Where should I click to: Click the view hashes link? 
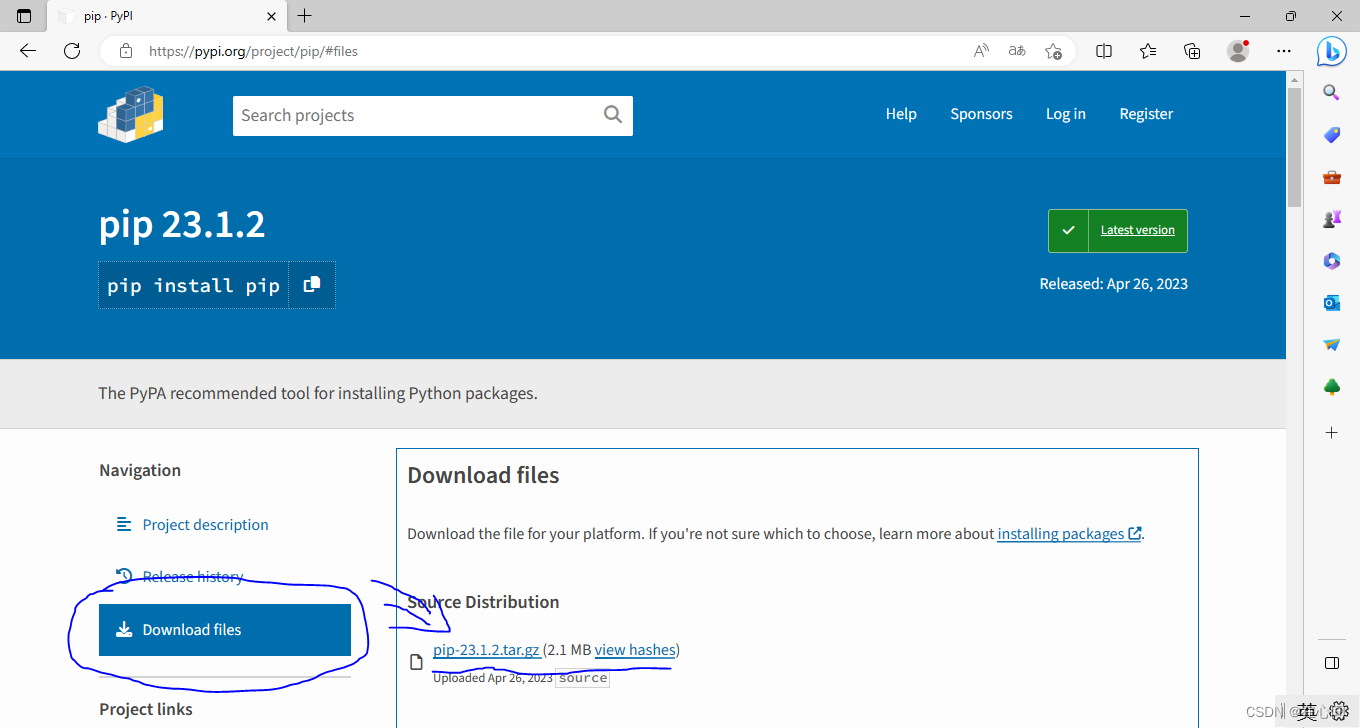tap(635, 650)
